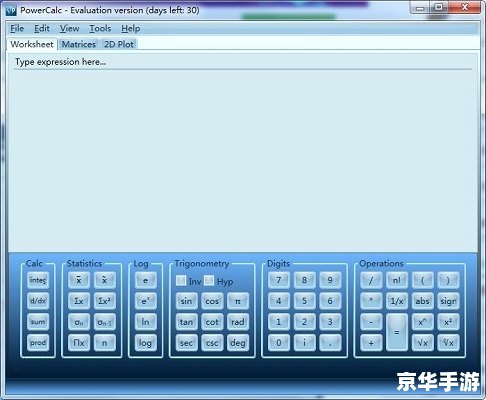Click the Σx² sum of squares button
The image size is (486, 400).
coord(104,301)
